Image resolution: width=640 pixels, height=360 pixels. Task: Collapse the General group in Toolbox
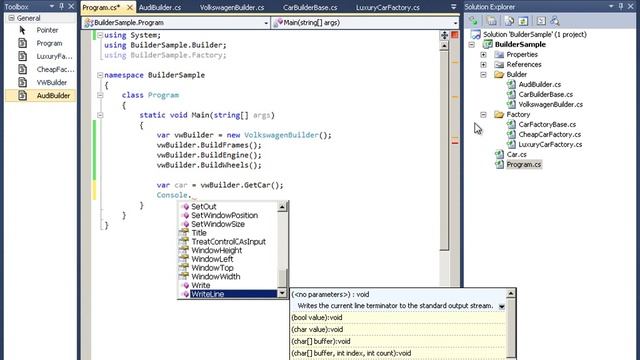click(x=11, y=18)
